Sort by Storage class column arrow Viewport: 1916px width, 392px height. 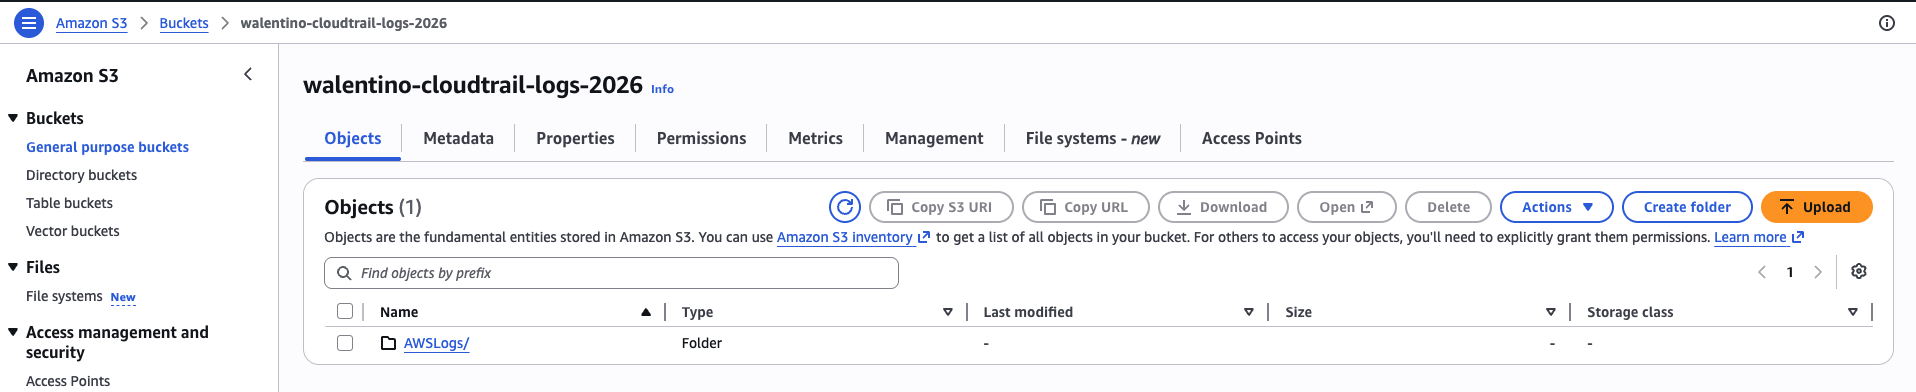[x=1853, y=312]
